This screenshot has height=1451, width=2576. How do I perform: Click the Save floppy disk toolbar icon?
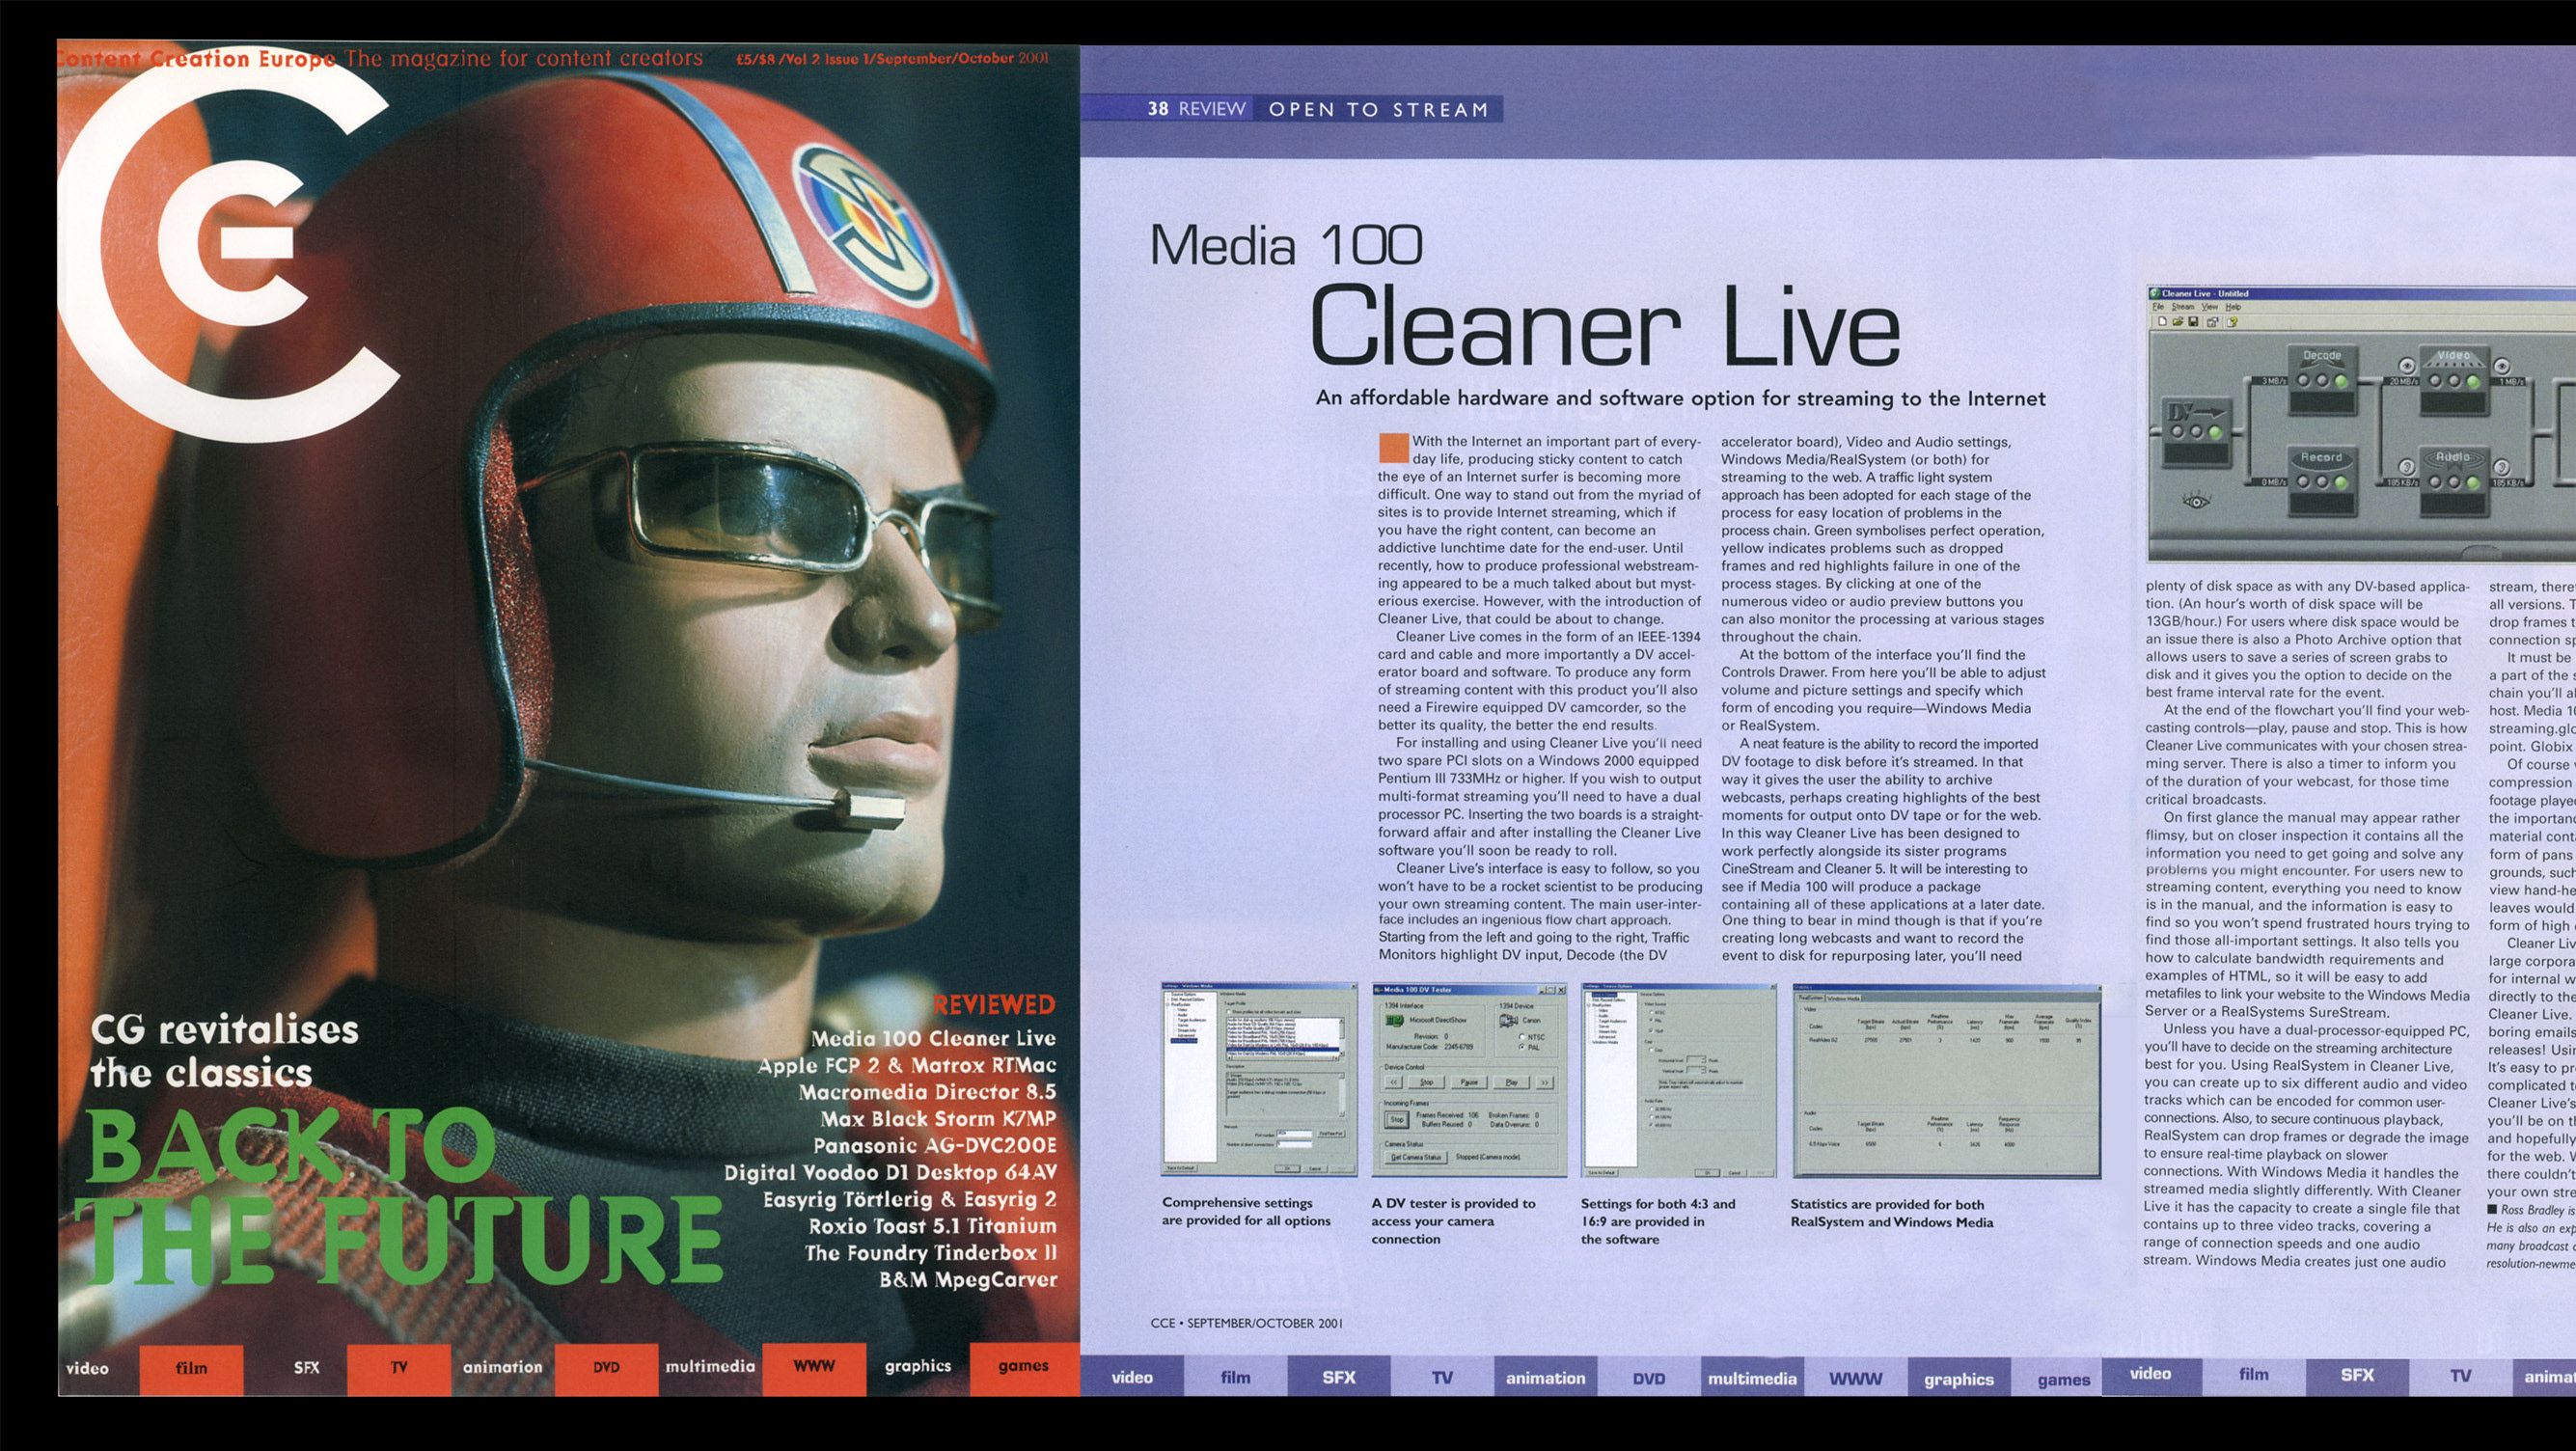(x=2194, y=322)
